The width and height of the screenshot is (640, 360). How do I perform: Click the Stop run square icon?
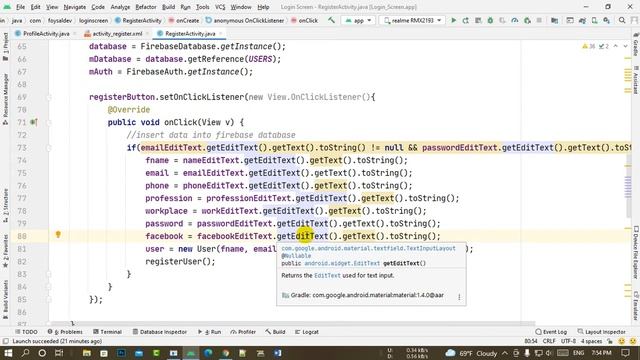[539, 20]
